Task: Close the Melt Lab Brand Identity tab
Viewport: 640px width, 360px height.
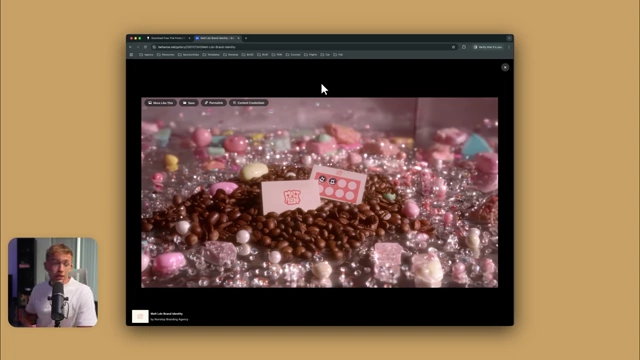Action: pyautogui.click(x=238, y=38)
